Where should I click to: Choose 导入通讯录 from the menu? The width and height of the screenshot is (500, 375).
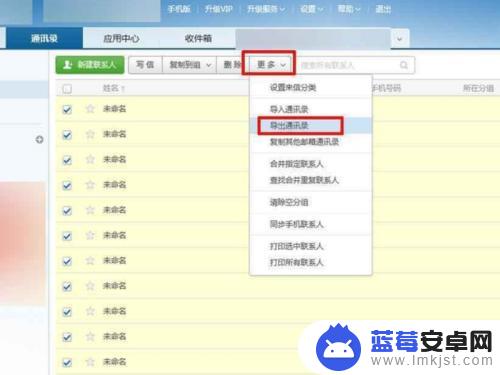pyautogui.click(x=311, y=109)
